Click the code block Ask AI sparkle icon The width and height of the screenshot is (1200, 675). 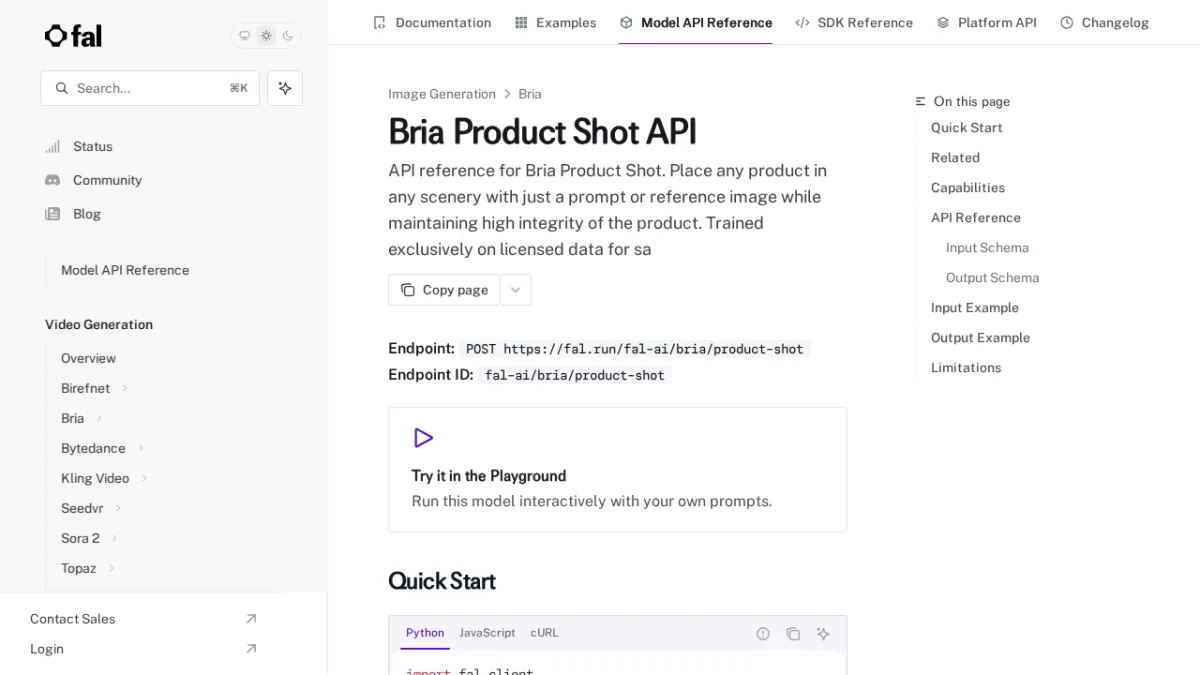tap(823, 633)
